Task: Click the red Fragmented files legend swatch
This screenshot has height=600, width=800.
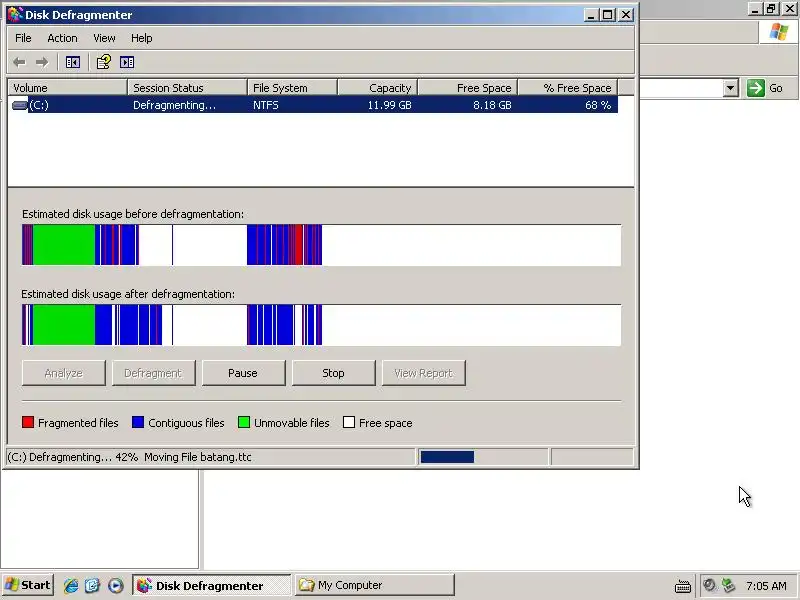Action: [x=28, y=422]
